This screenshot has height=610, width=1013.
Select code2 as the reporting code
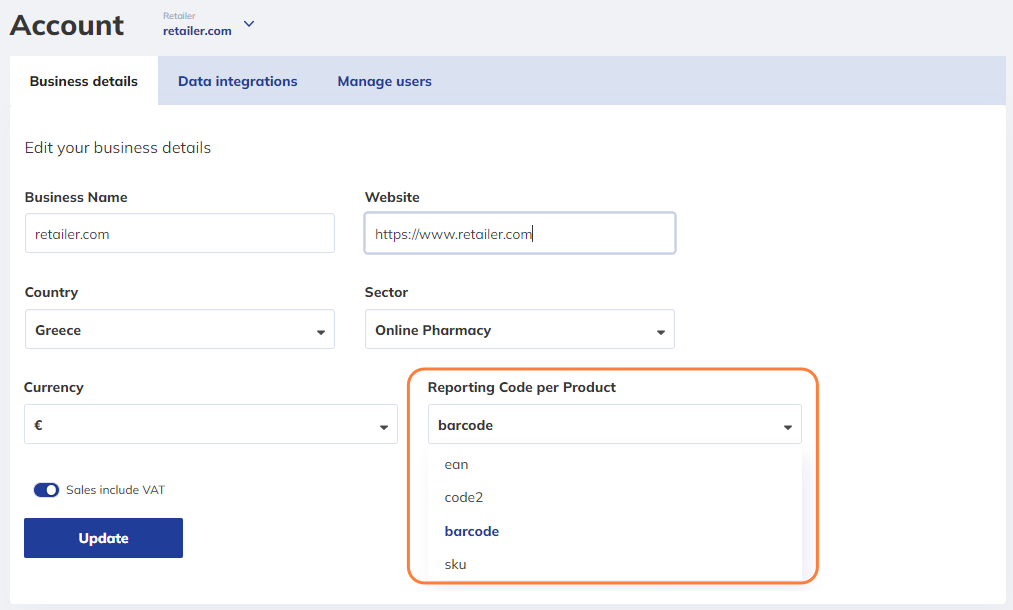pos(464,497)
